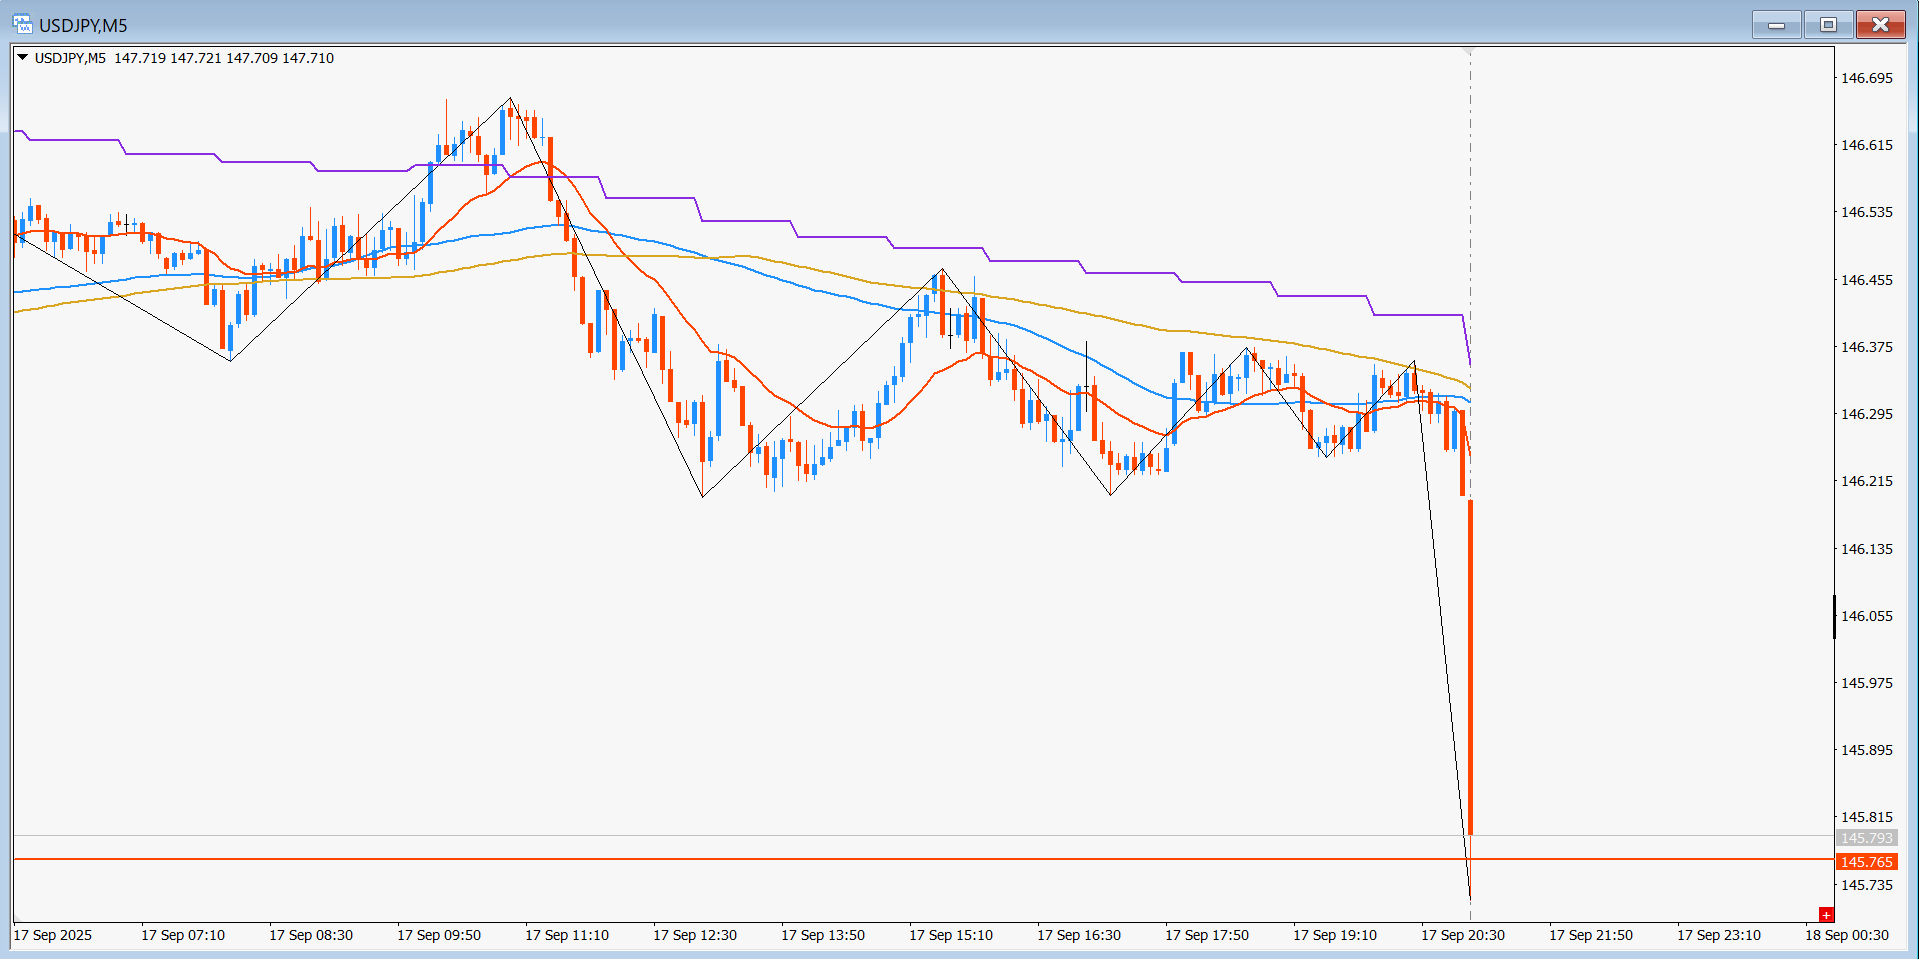Click the USDJPY,M5 OHLC text in chart corner
This screenshot has height=959, width=1919.
click(x=184, y=58)
